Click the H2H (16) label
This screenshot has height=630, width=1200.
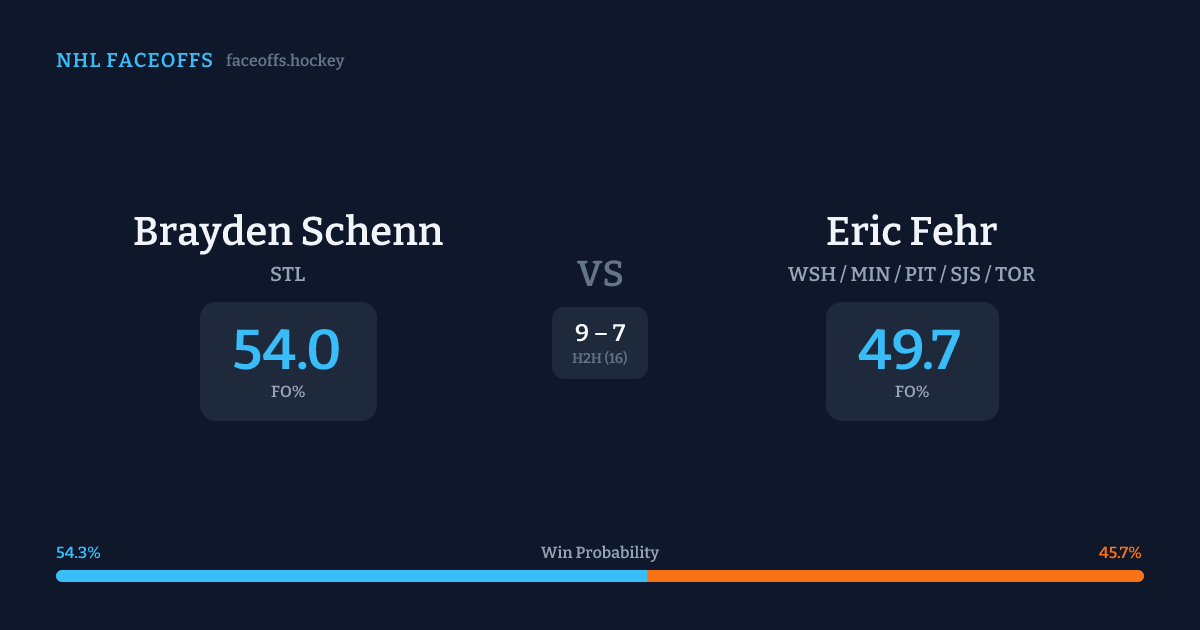pyautogui.click(x=600, y=358)
